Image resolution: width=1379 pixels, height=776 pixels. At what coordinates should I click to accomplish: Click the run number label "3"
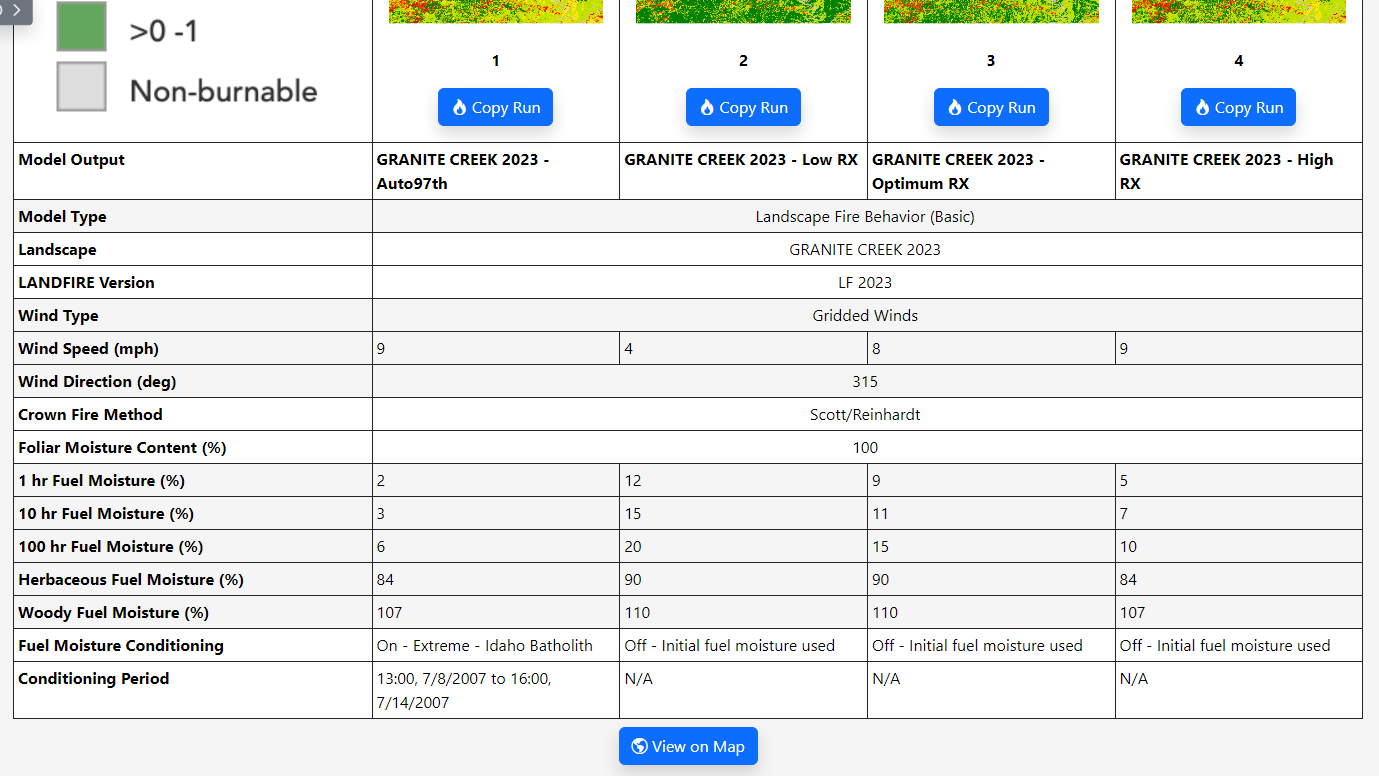991,60
